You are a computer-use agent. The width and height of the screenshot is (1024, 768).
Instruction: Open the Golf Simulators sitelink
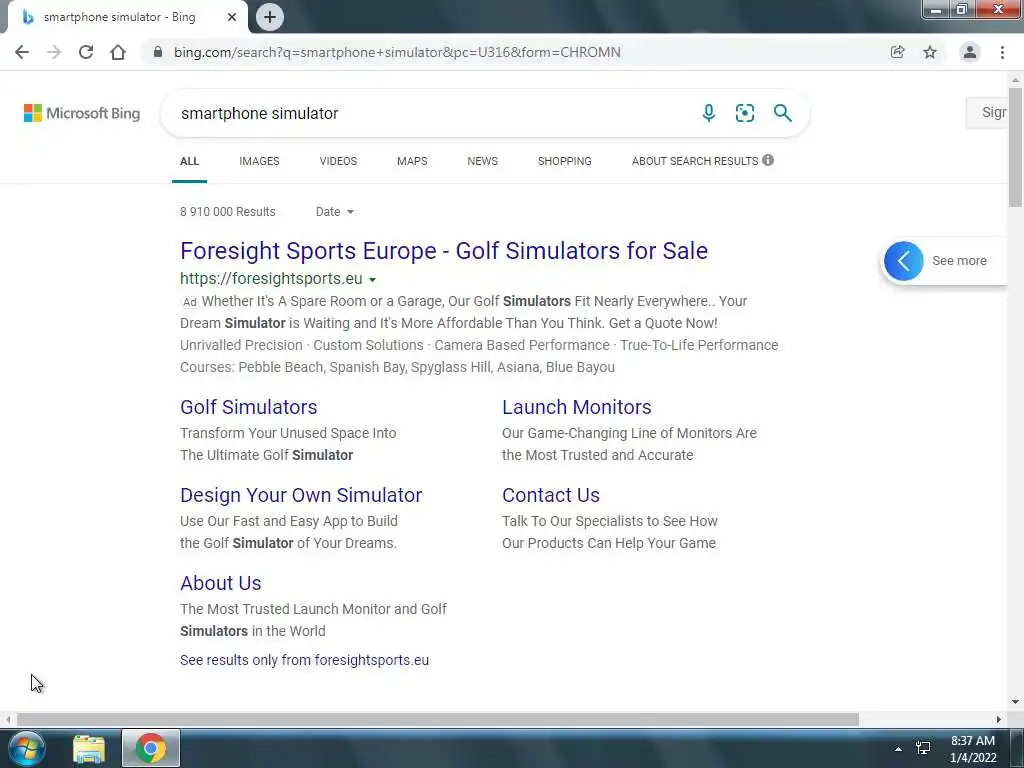(249, 407)
